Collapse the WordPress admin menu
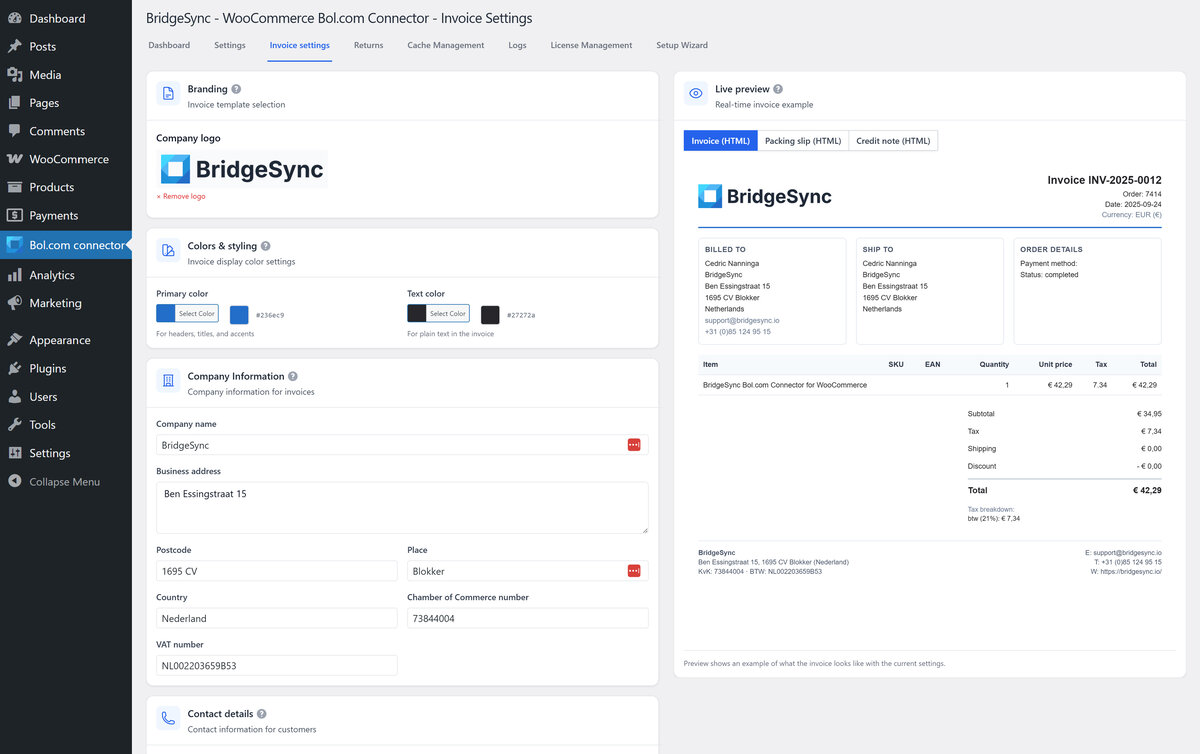Viewport: 1200px width, 754px height. point(64,481)
